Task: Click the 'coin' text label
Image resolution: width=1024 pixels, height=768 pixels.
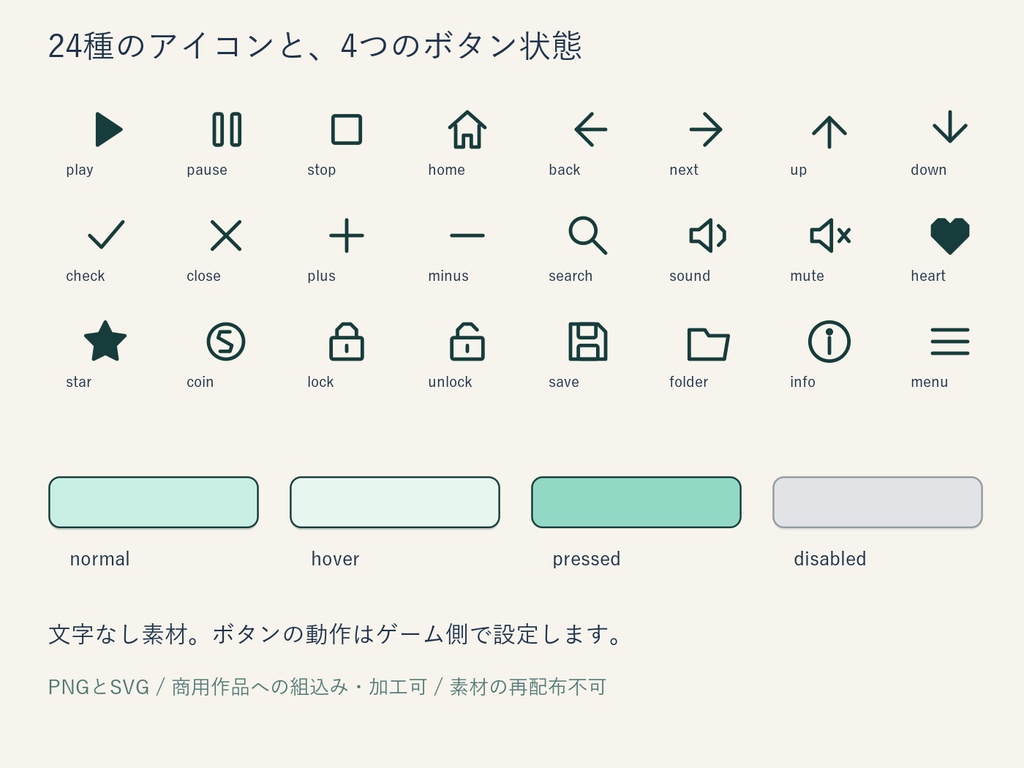Action: pos(200,382)
